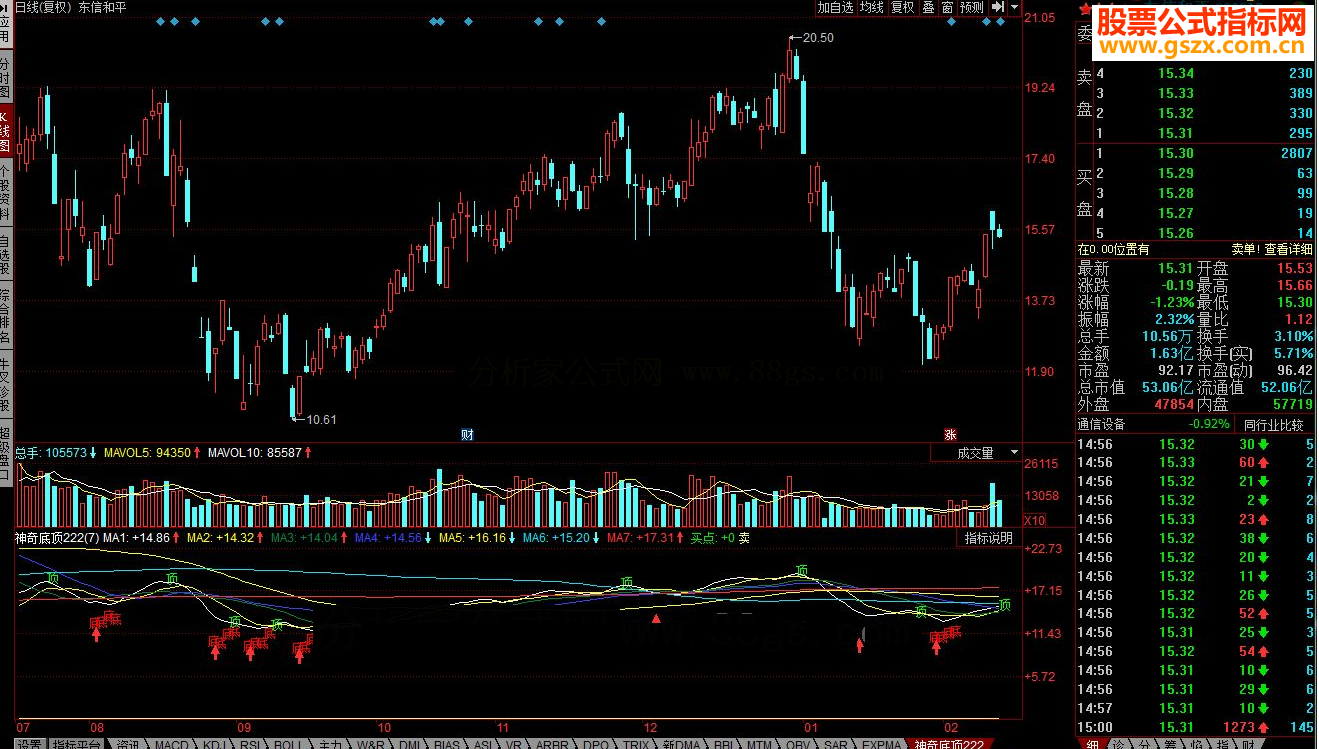Click the 通信设备 sector label
This screenshot has height=749, width=1319.
tap(1101, 424)
